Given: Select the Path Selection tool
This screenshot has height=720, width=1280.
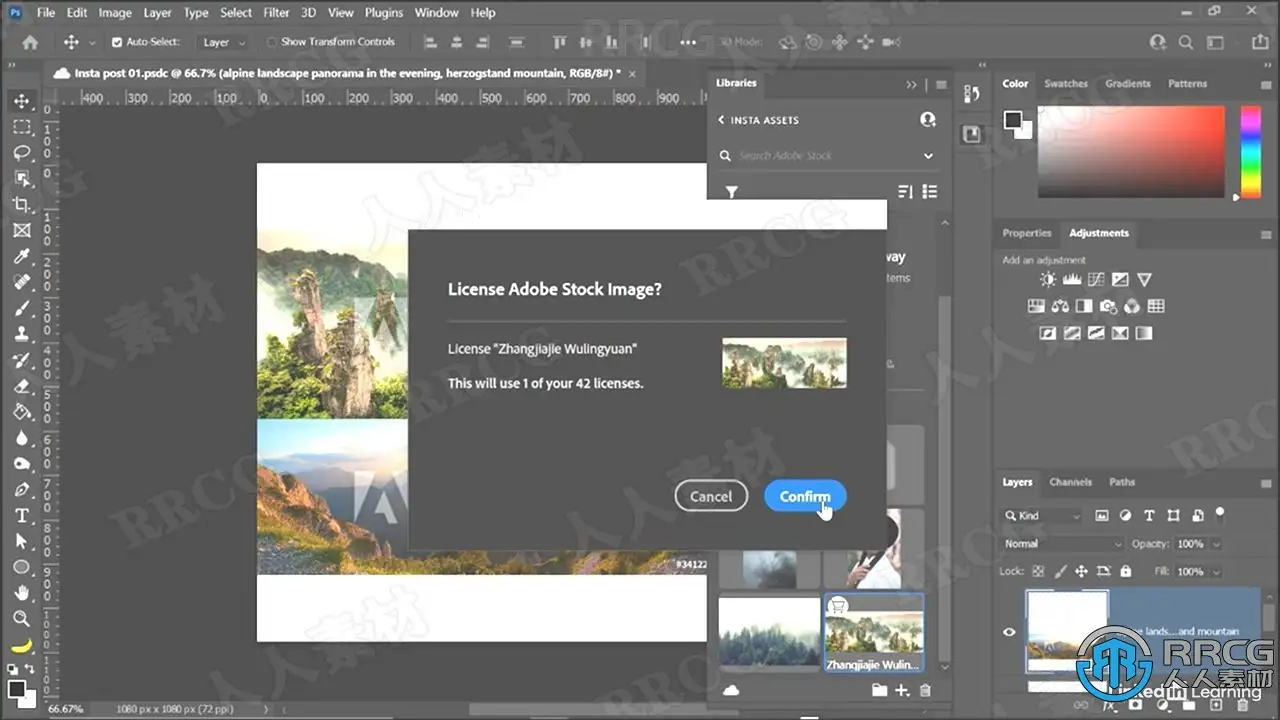Looking at the screenshot, I should click(21, 541).
